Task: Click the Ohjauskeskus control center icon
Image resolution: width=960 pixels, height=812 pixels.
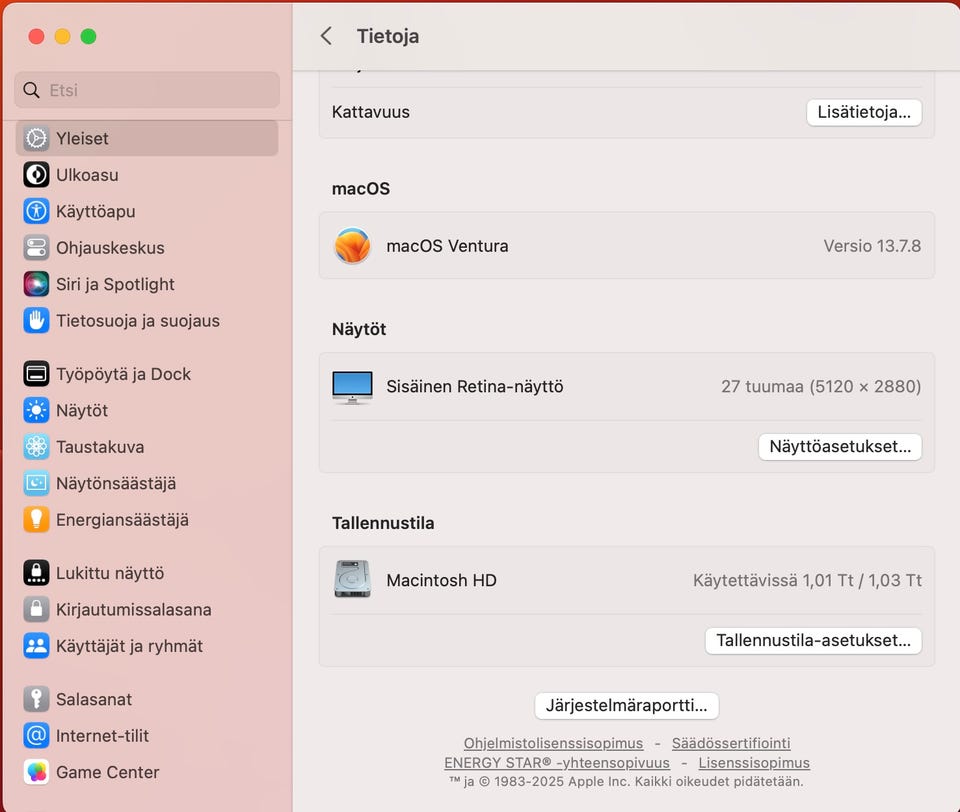Action: tap(36, 248)
